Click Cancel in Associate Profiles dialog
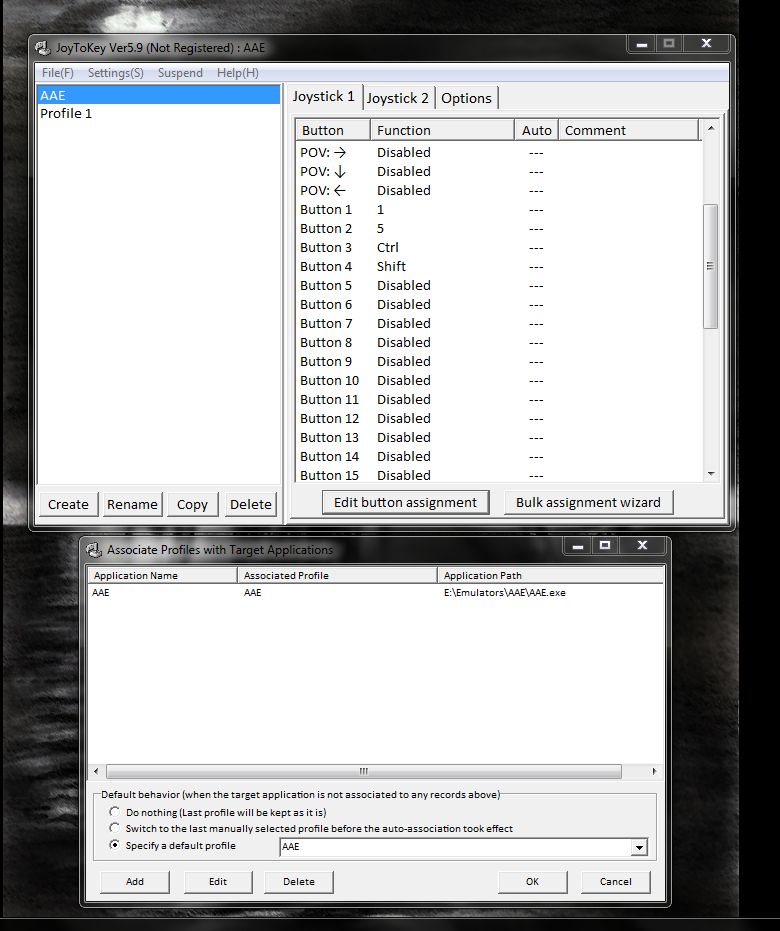The width and height of the screenshot is (780, 931). [x=616, y=882]
